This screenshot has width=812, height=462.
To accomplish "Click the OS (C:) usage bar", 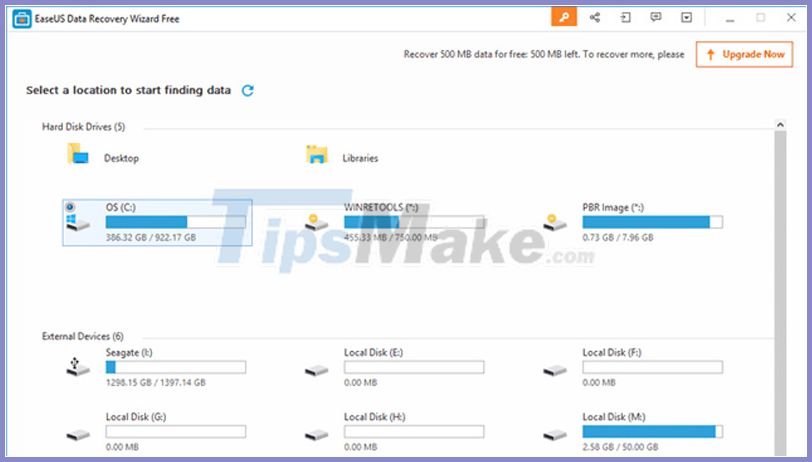I will [176, 222].
